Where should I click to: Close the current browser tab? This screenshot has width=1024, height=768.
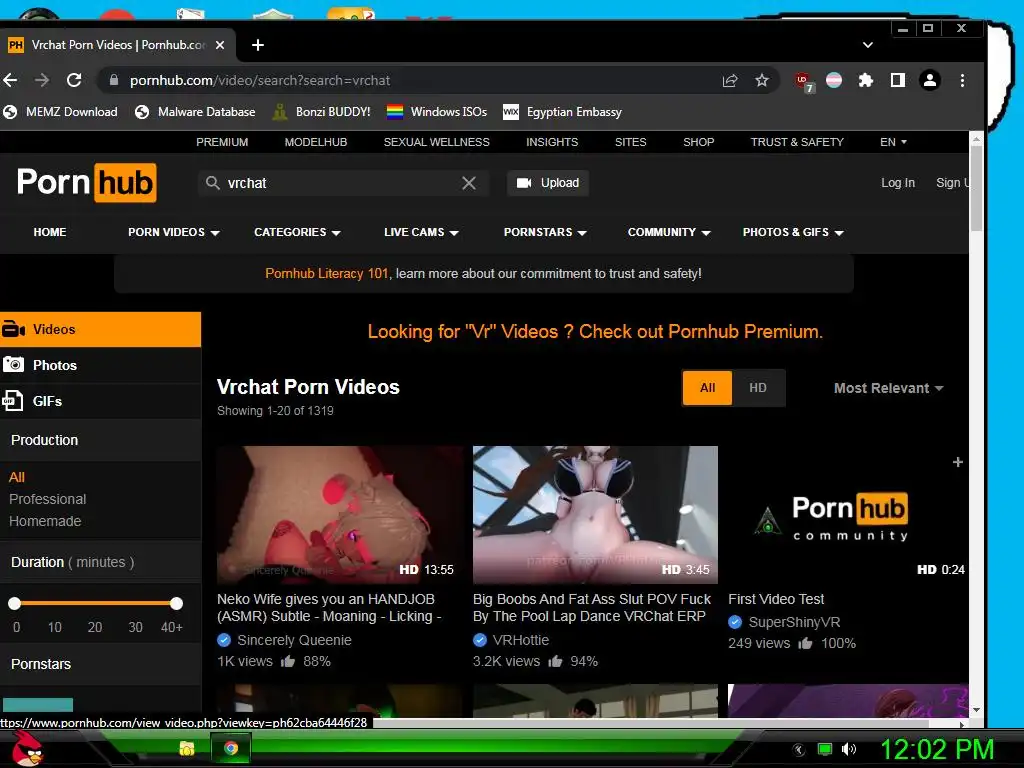[220, 45]
